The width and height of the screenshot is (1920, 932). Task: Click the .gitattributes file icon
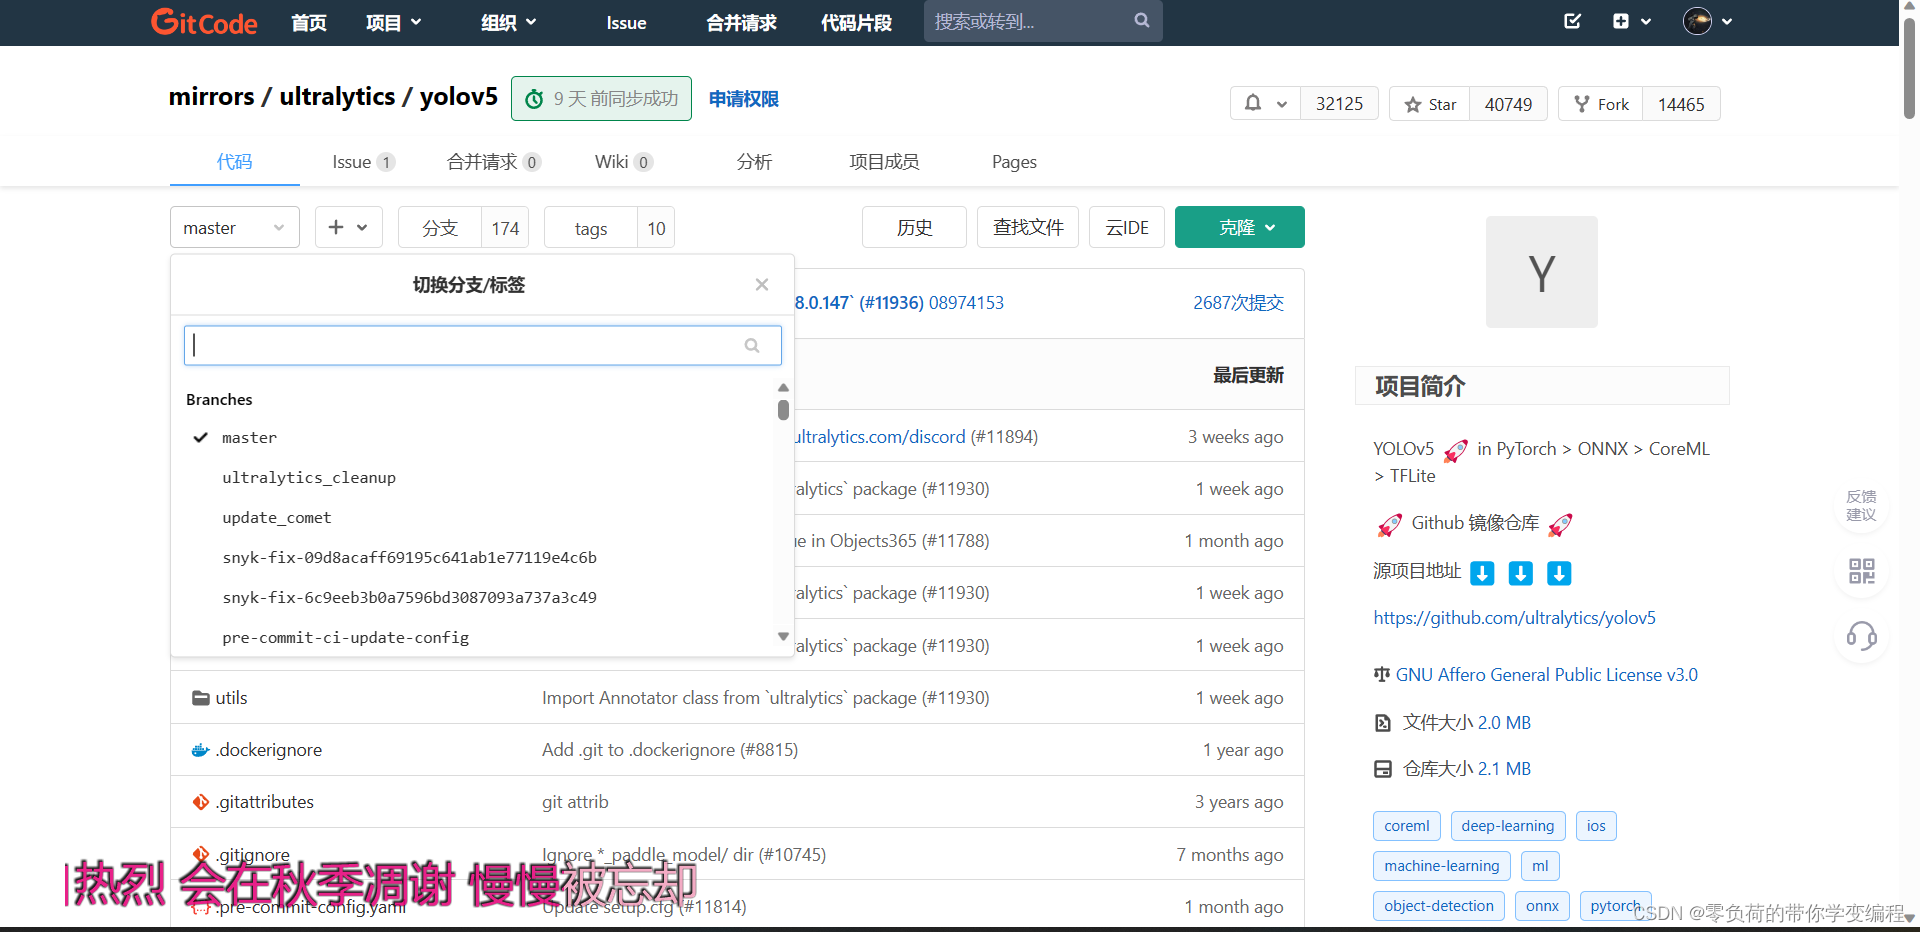[x=201, y=802]
